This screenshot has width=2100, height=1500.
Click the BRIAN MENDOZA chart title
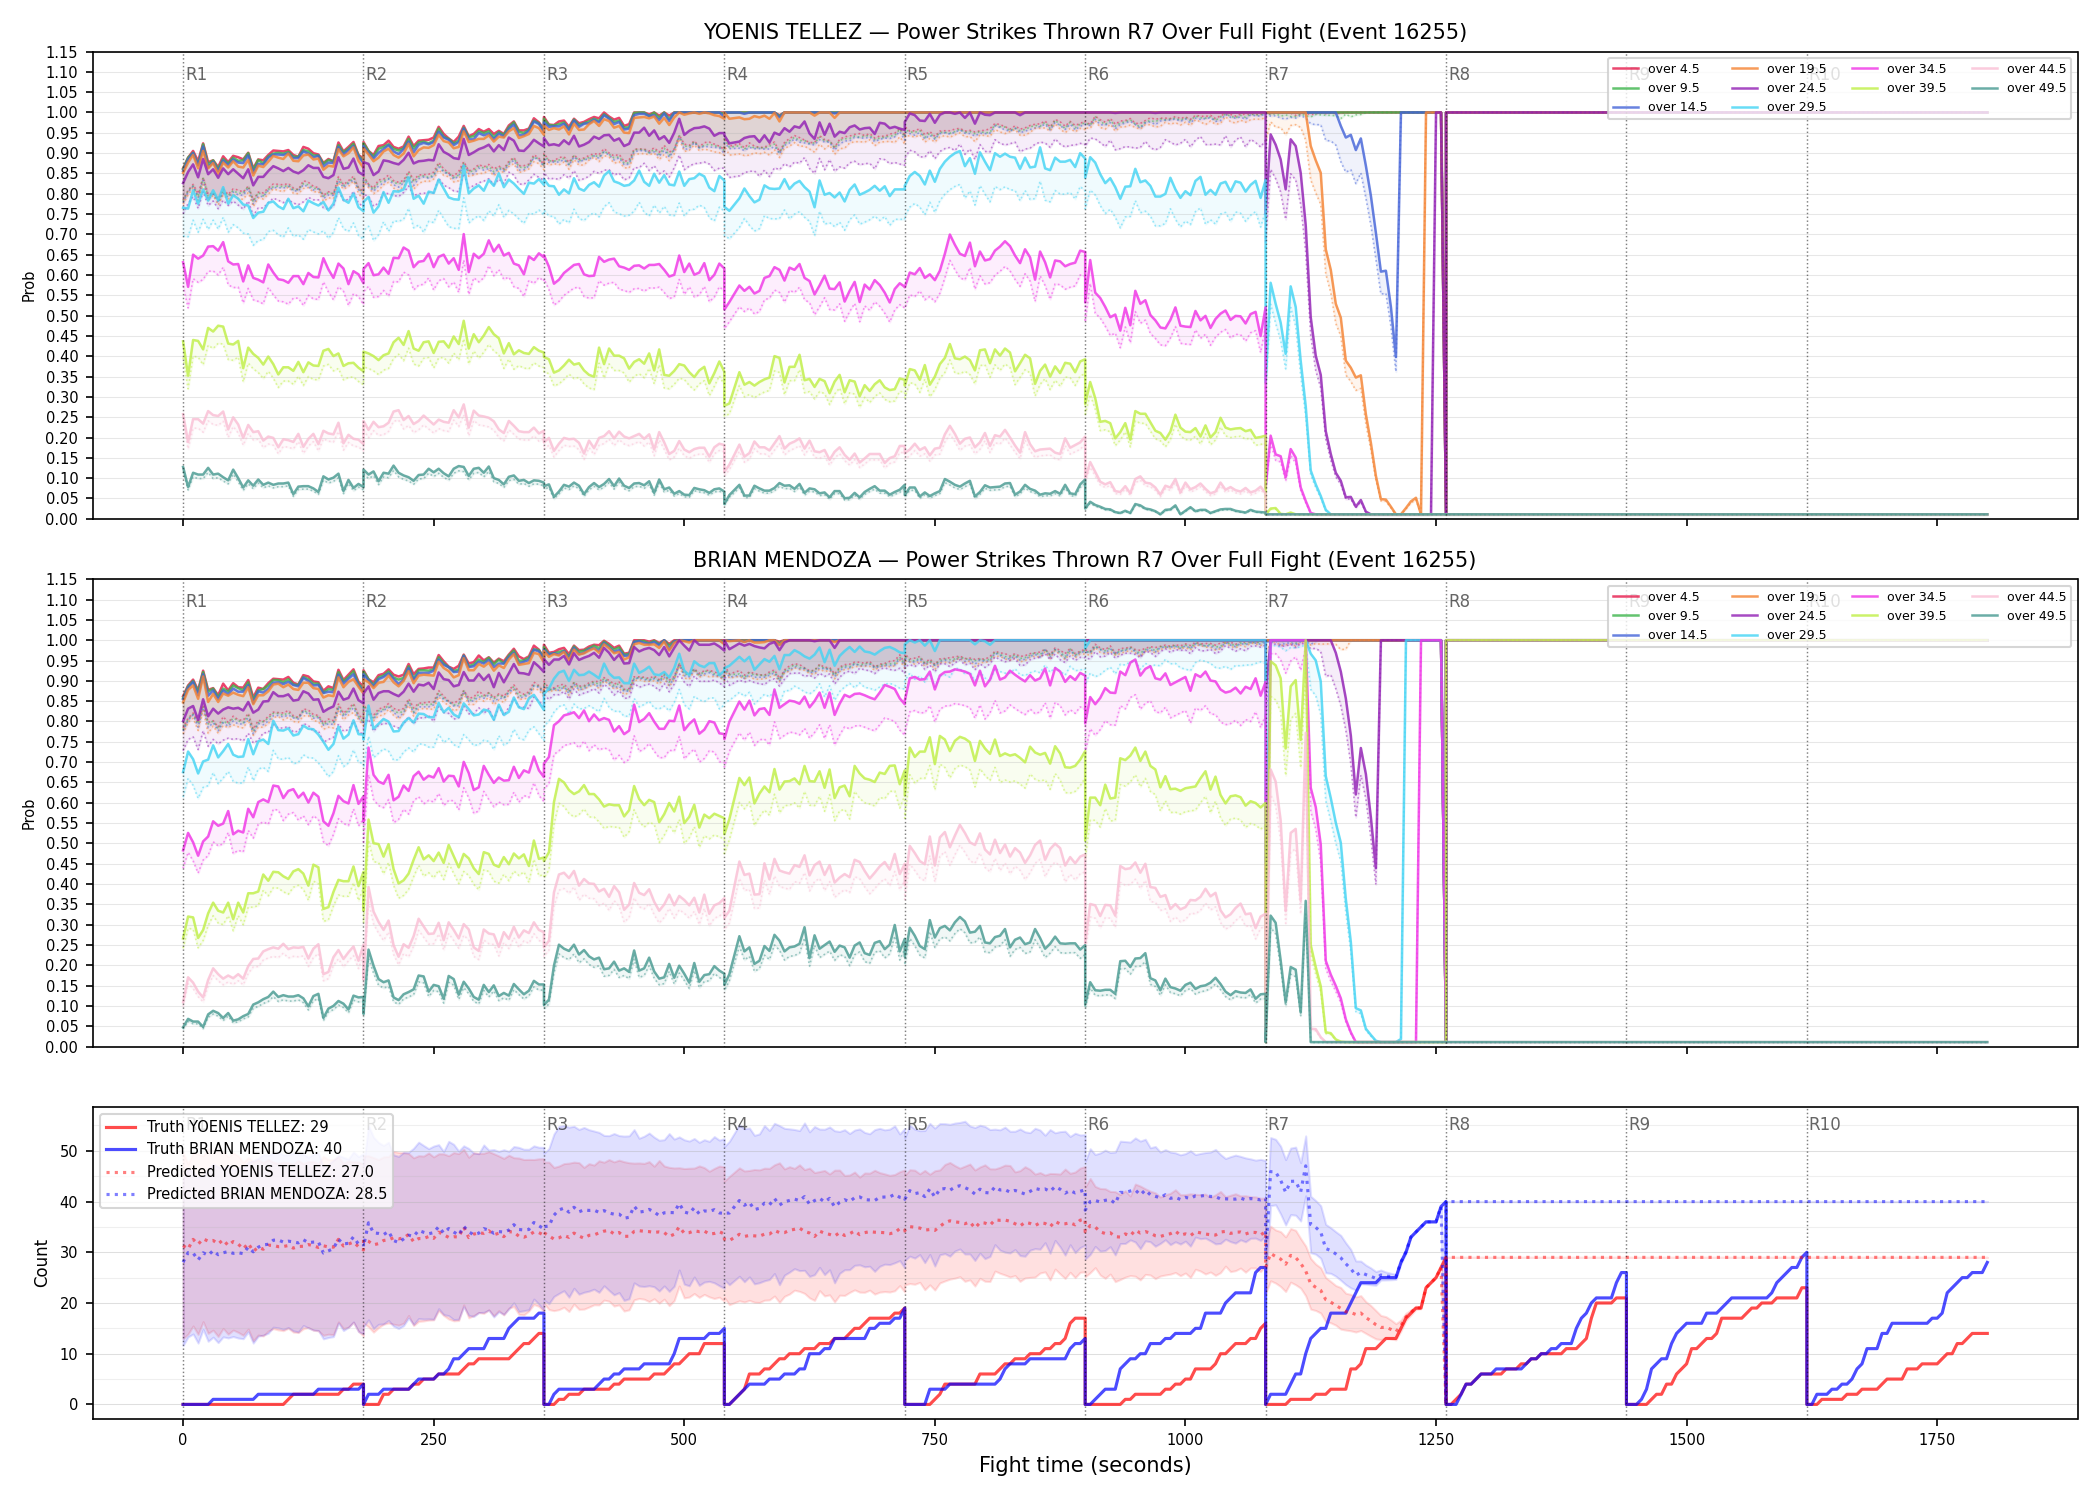pos(1084,560)
